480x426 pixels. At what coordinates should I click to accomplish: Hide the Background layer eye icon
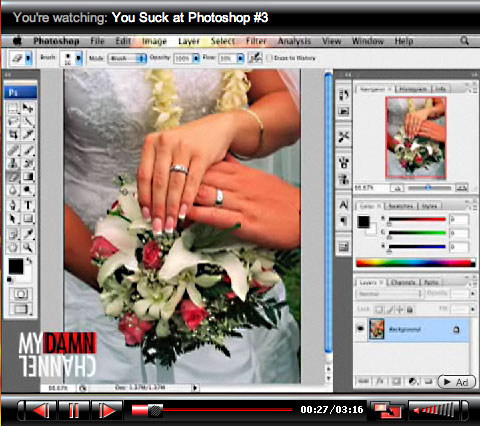coord(360,329)
